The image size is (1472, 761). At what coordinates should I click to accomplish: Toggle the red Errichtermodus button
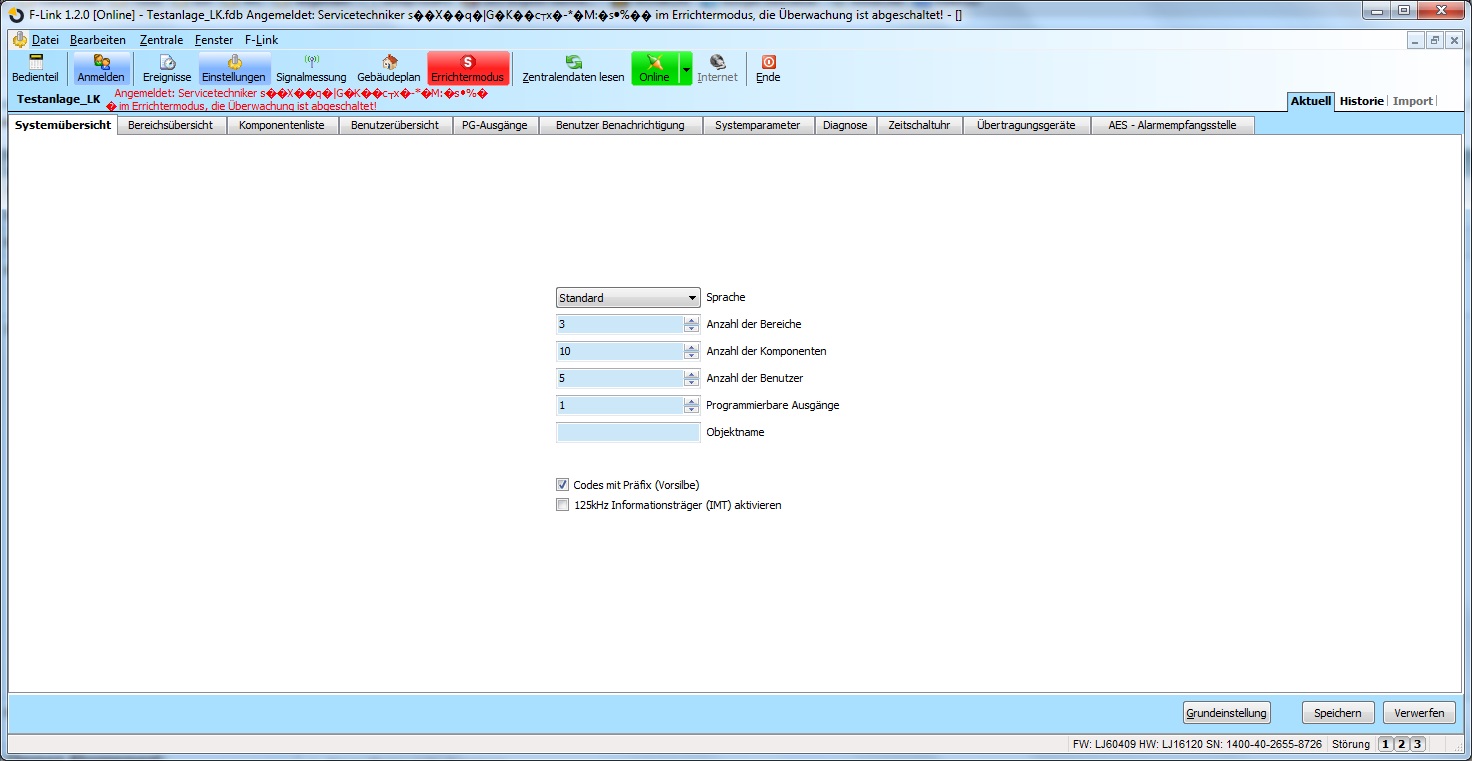(x=467, y=68)
